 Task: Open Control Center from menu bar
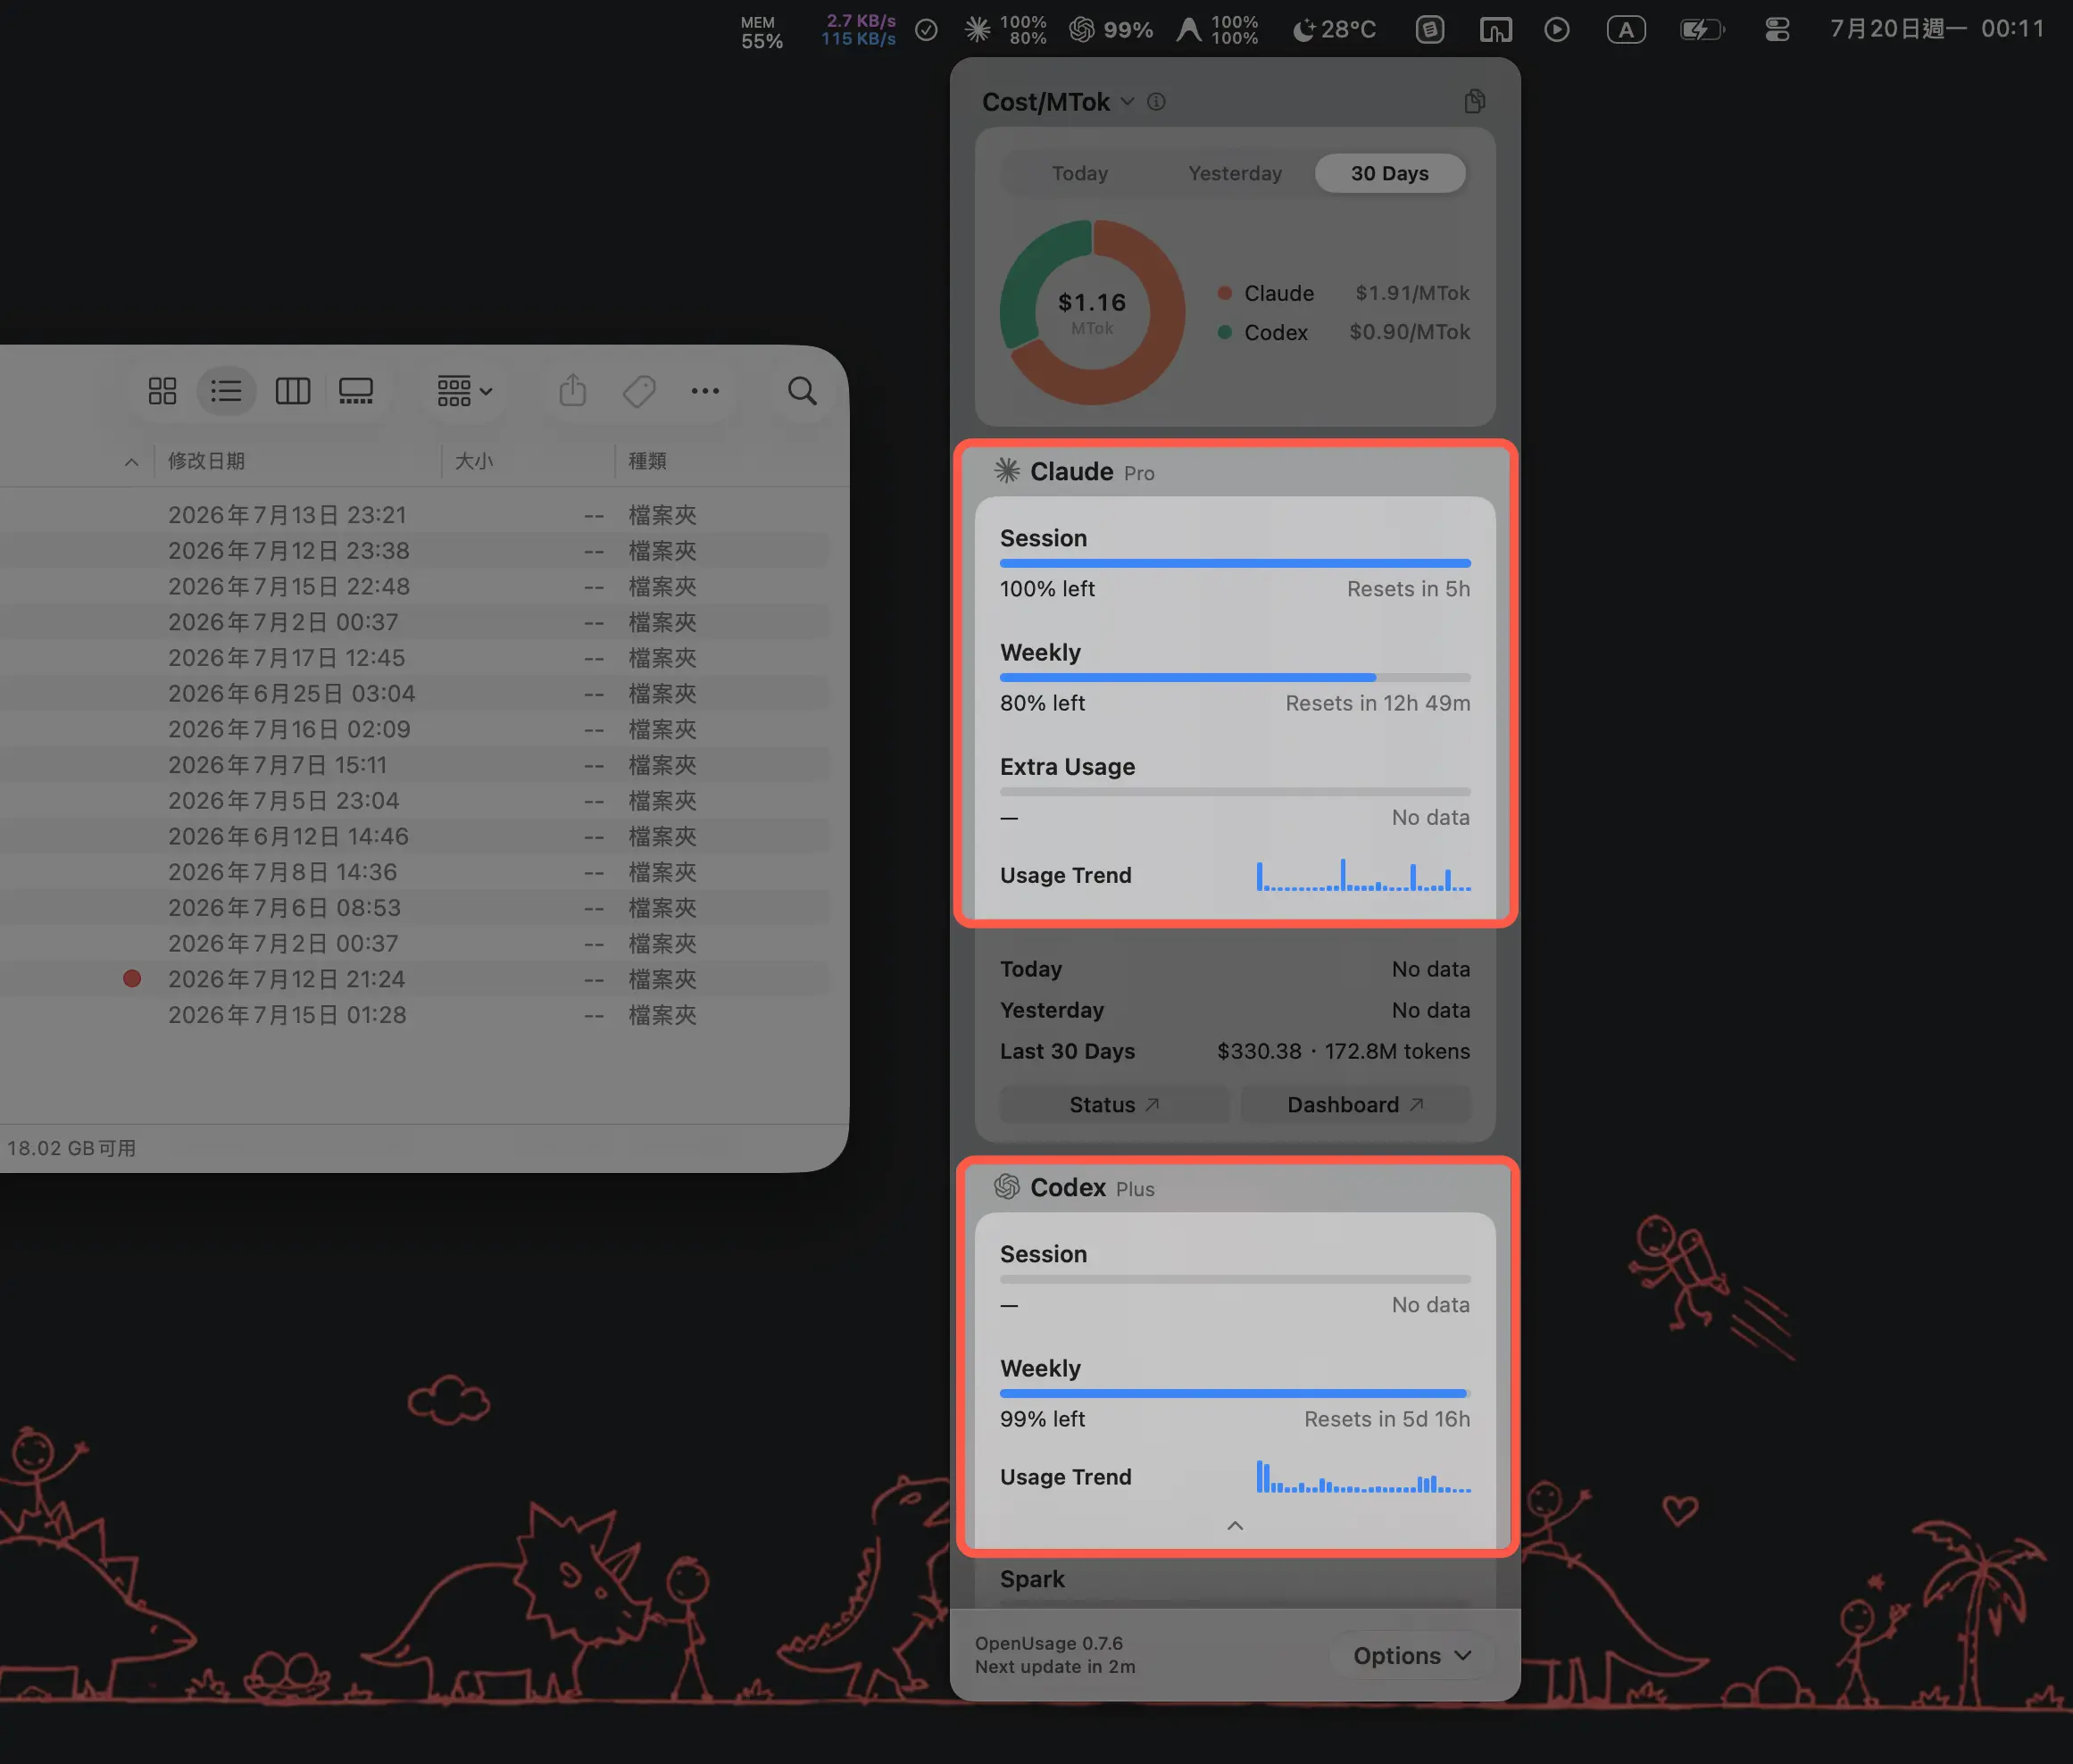(x=1777, y=30)
